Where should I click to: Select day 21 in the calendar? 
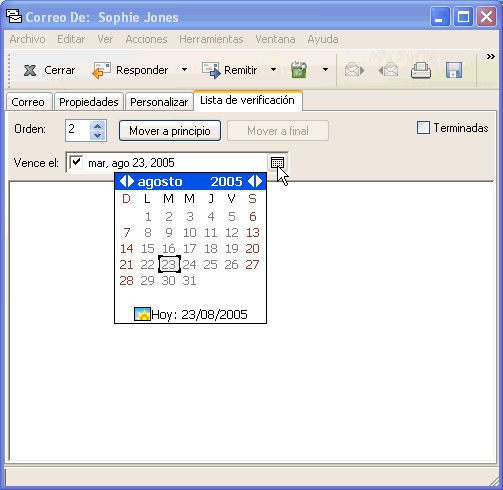[x=126, y=265]
